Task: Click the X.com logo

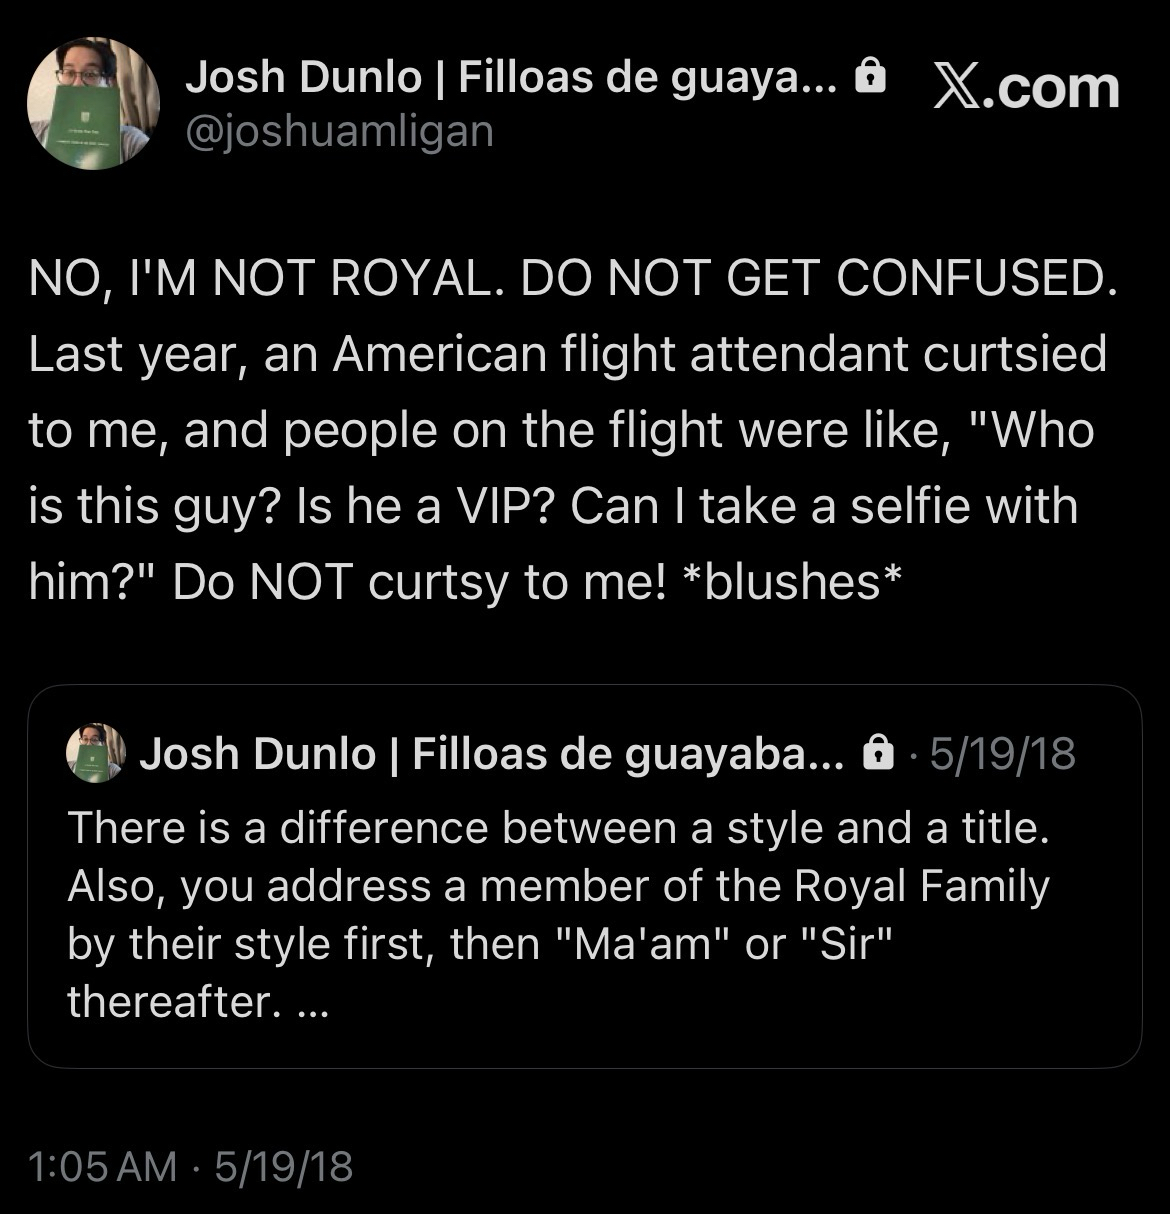Action: (1026, 88)
